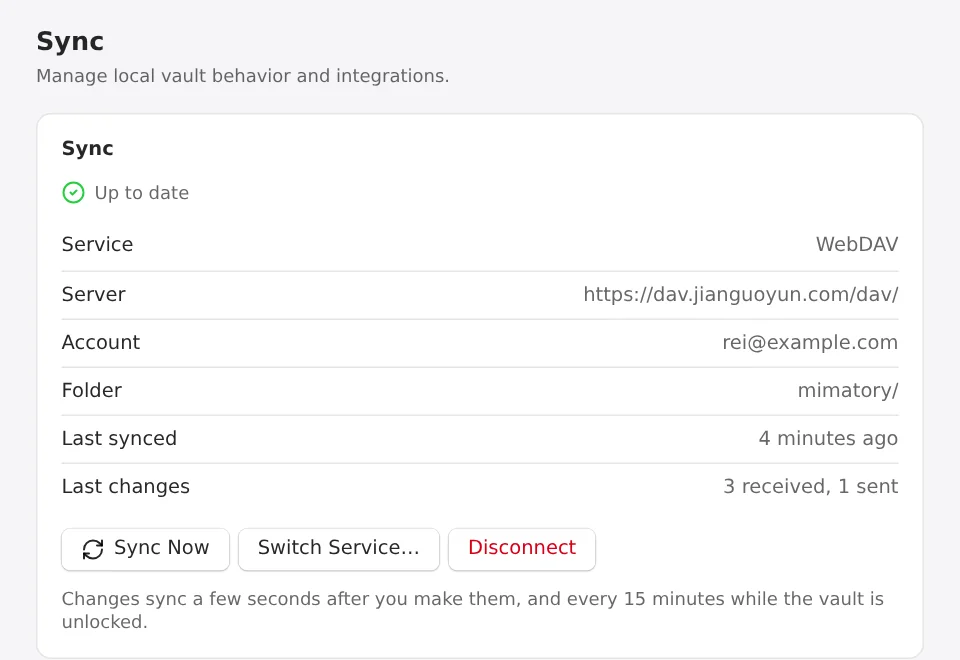
Task: Click '3 received, 1 sent' value
Action: pyautogui.click(x=810, y=486)
